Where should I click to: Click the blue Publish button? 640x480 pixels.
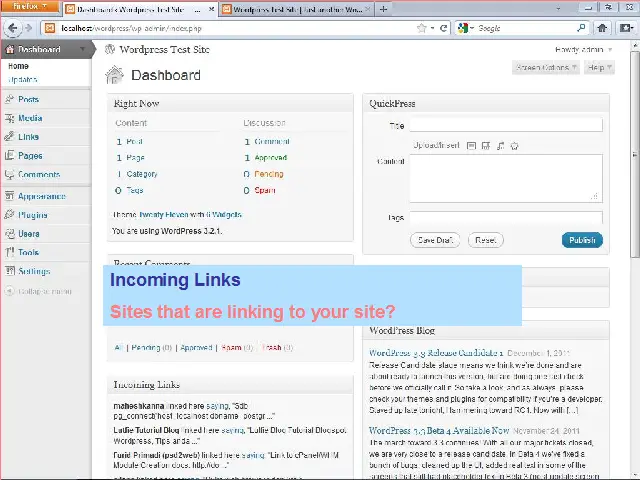tap(582, 240)
